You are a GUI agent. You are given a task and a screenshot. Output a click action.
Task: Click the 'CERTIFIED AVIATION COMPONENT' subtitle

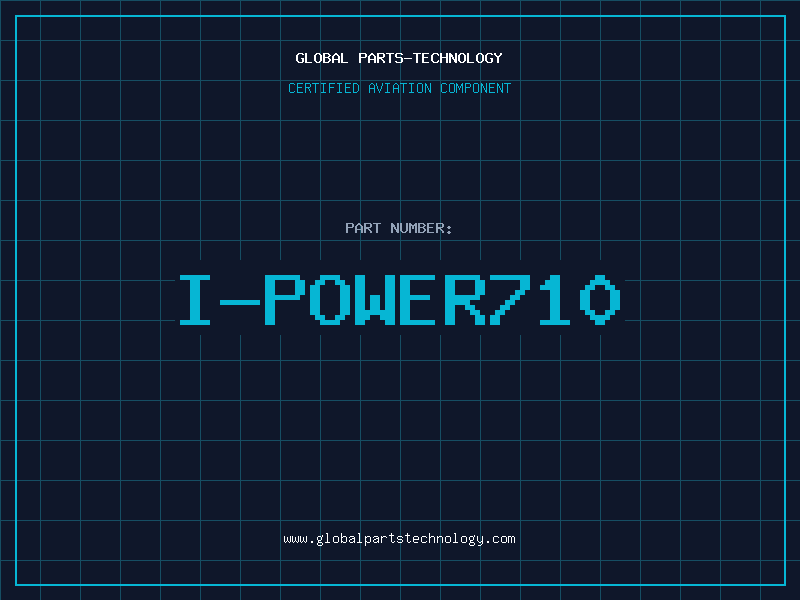399,88
